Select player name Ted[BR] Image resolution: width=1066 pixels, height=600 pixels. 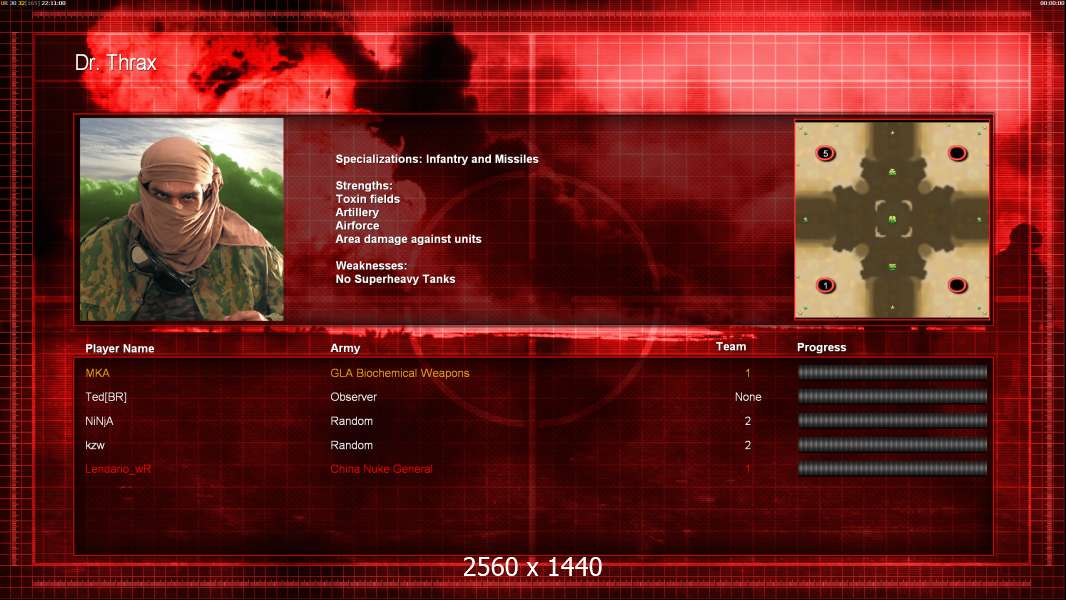(x=106, y=397)
